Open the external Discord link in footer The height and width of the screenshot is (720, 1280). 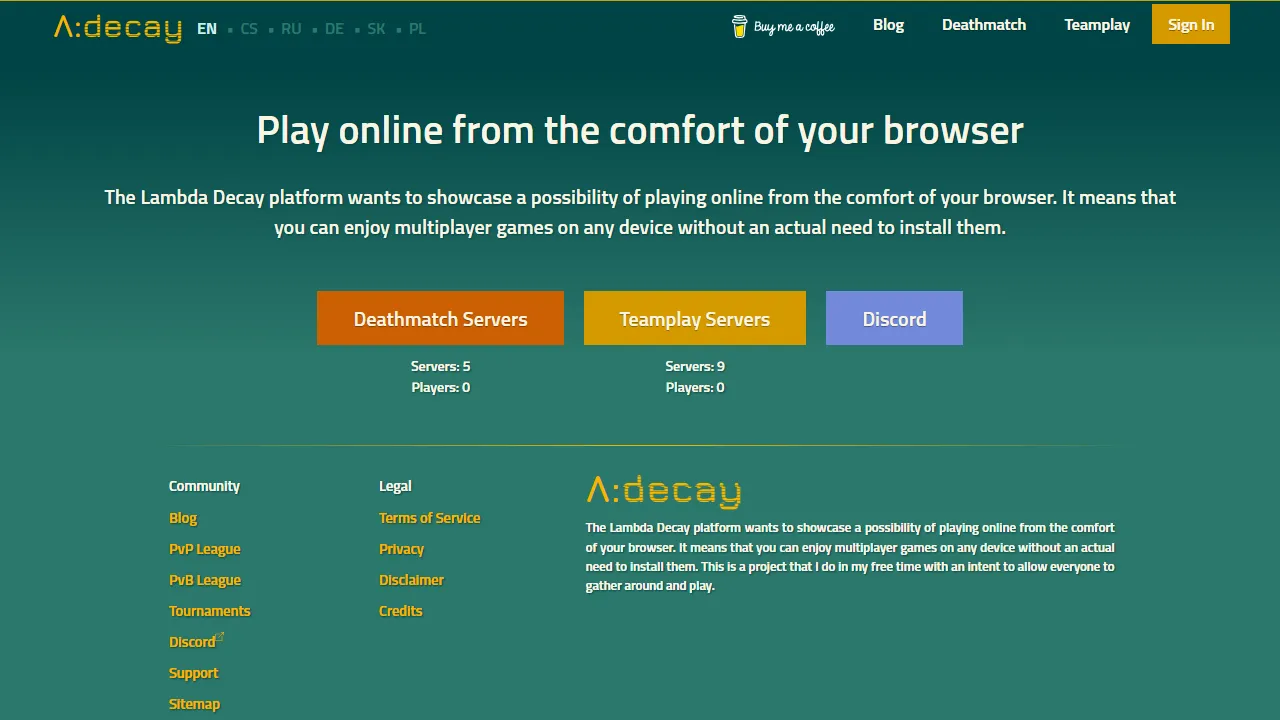click(191, 641)
